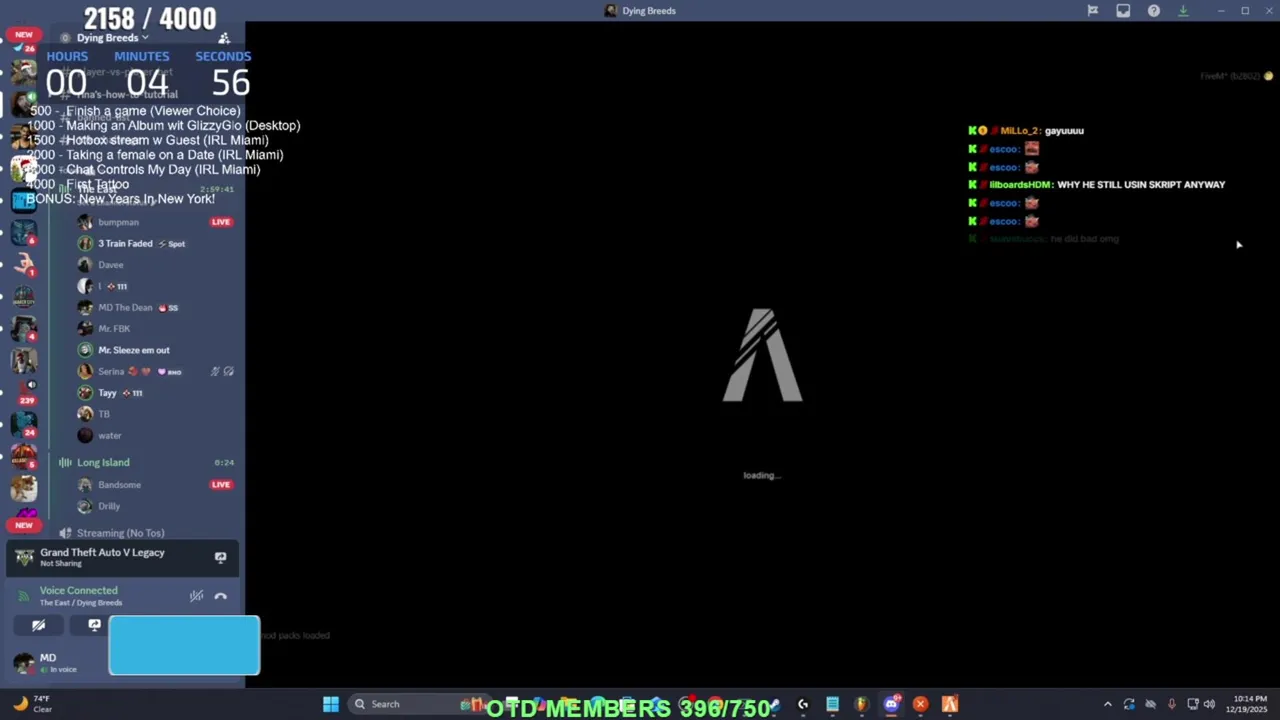Image resolution: width=1280 pixels, height=720 pixels.
Task: Click the red circle X taskbar app
Action: coord(920,704)
